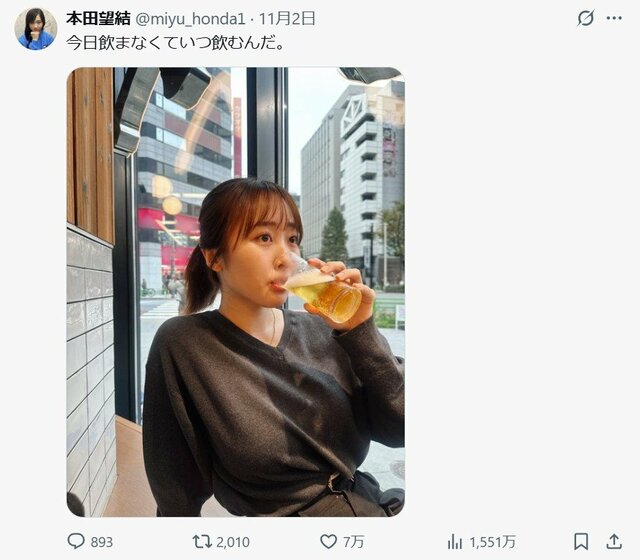Open the author's profile avatar
640x560 pixels.
[35, 28]
